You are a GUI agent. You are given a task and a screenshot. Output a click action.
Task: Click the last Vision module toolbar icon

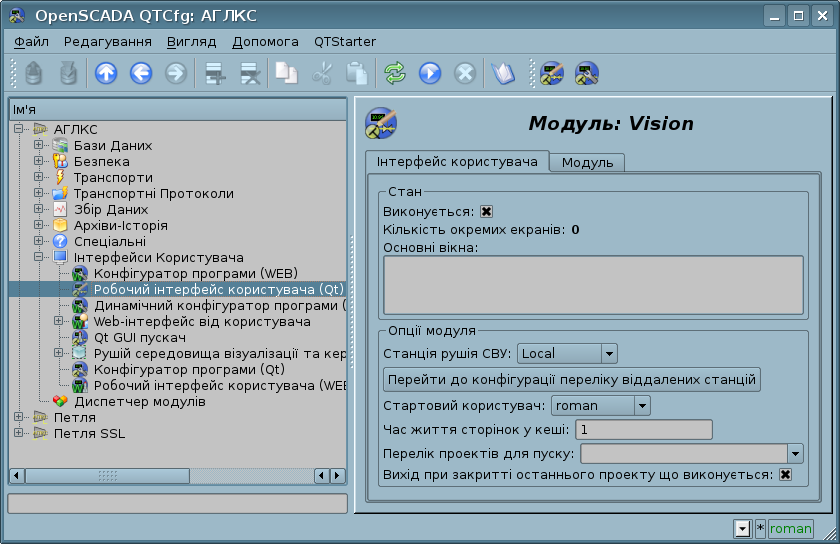(x=587, y=73)
